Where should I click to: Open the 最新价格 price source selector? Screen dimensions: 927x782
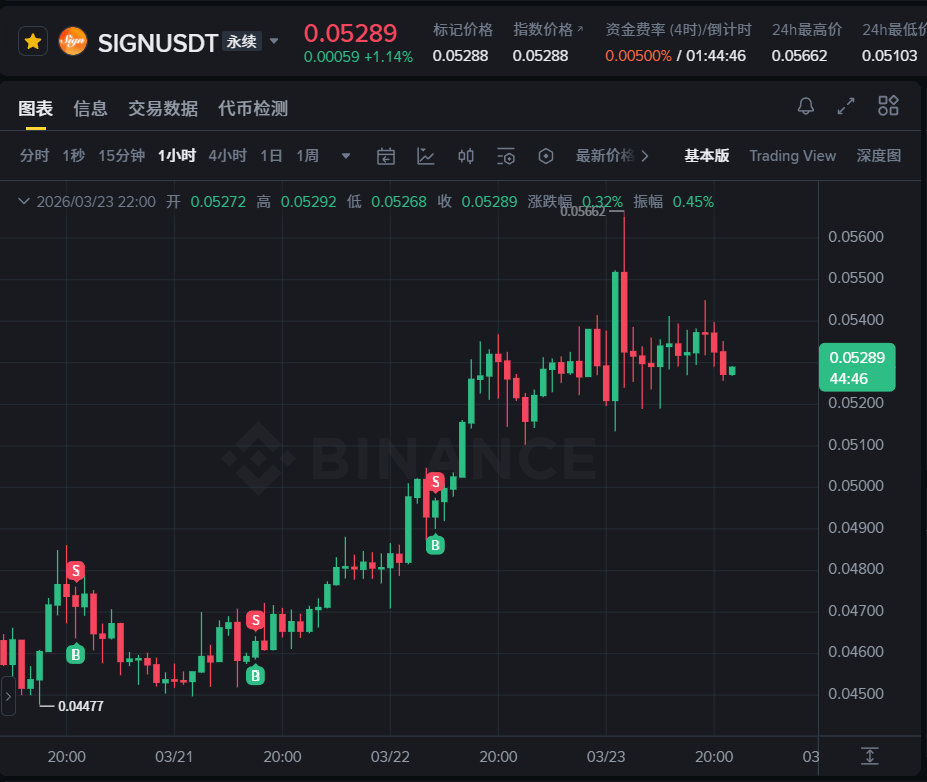coord(612,155)
